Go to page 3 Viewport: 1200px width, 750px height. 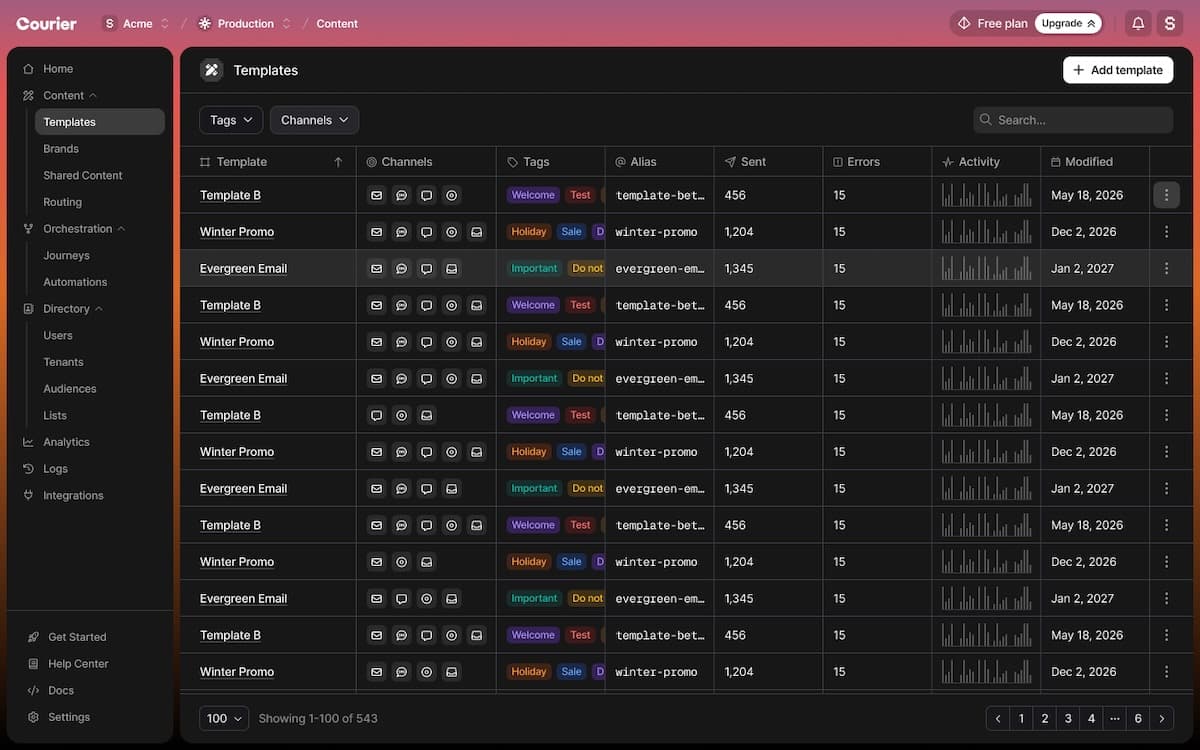point(1068,718)
